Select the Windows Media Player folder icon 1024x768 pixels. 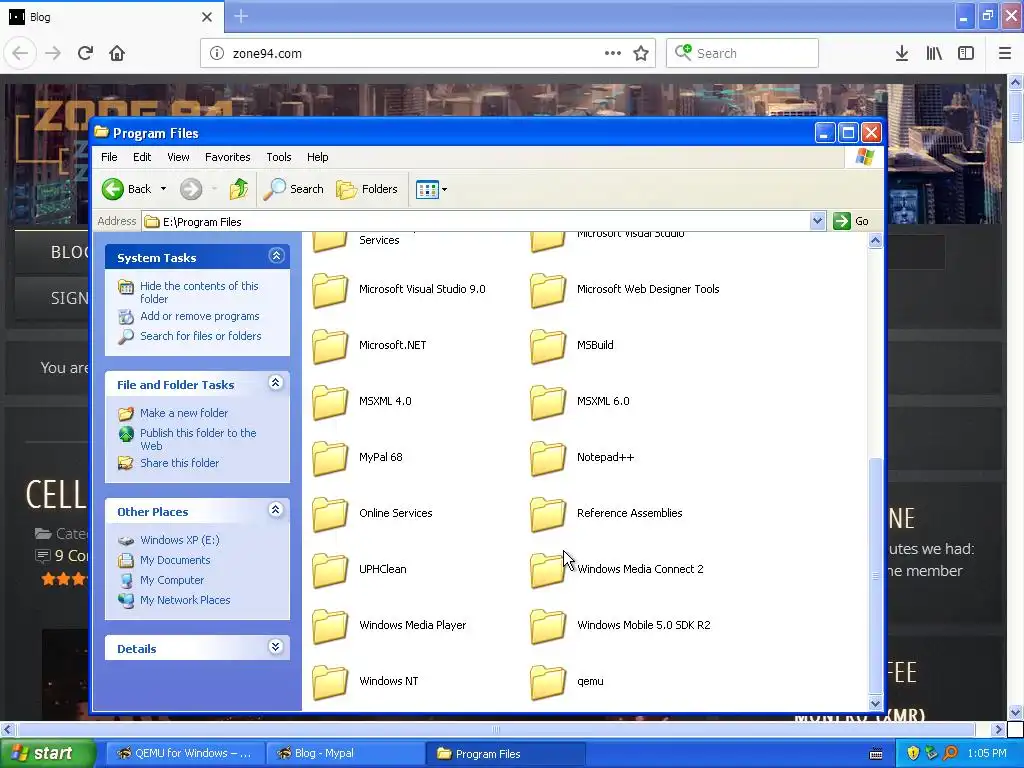(330, 626)
